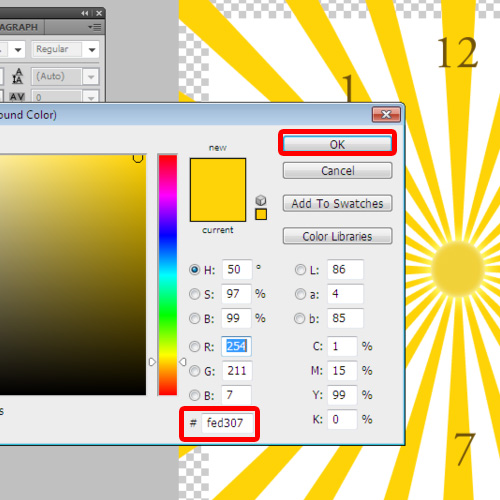Open Color Libraries
500x500 pixels.
coord(337,236)
